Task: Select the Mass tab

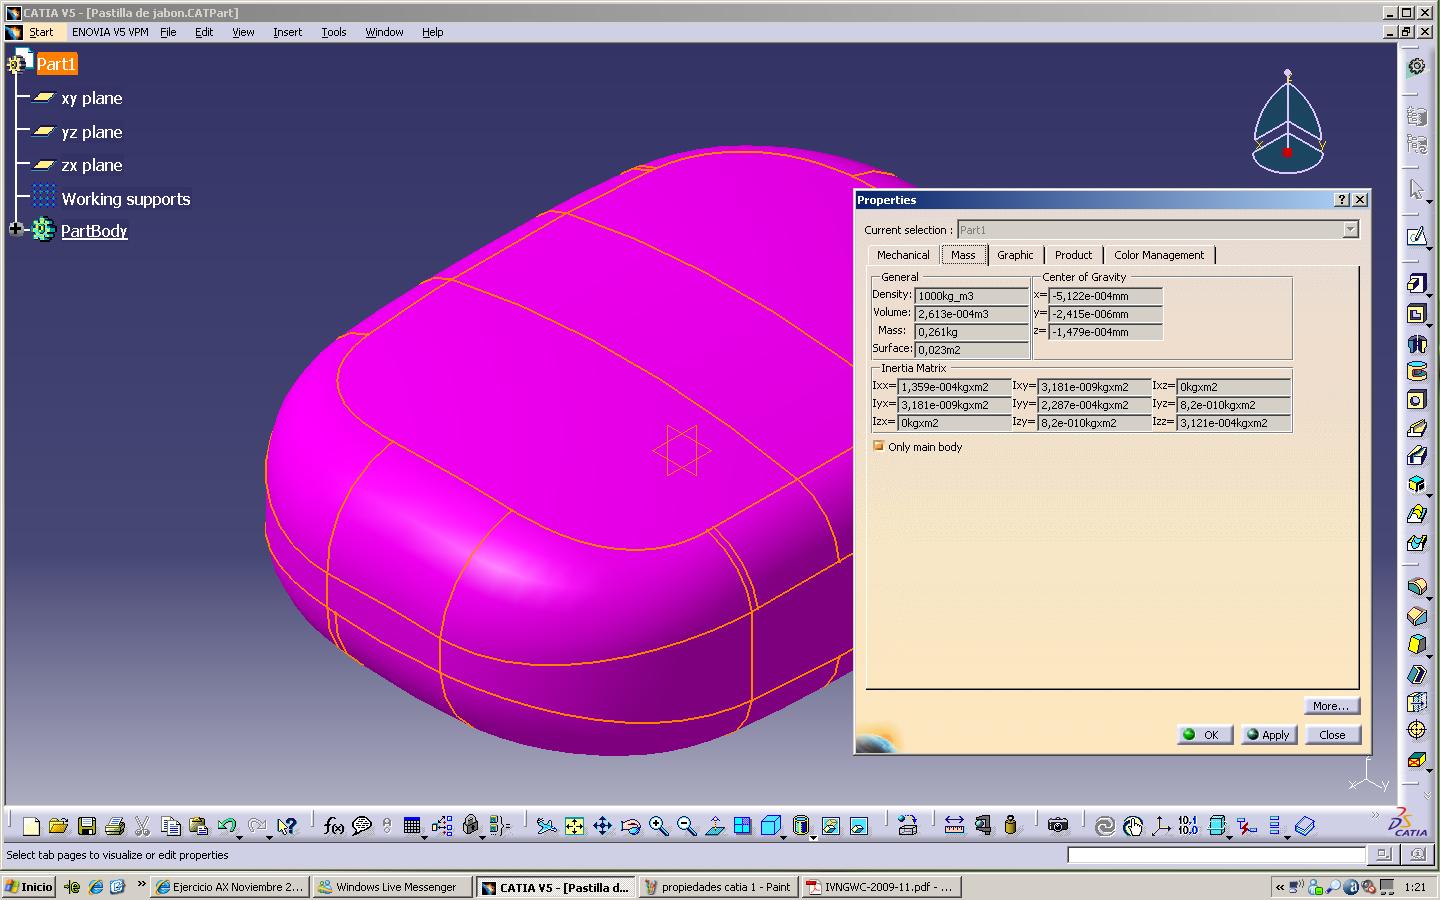Action: click(x=963, y=255)
